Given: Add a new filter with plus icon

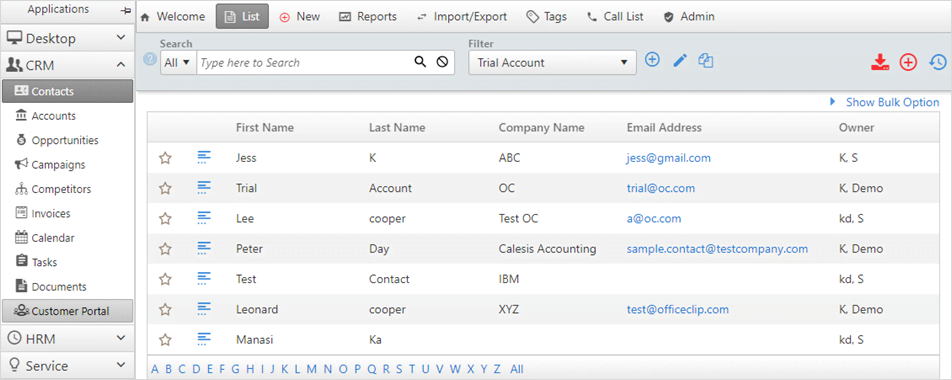Looking at the screenshot, I should click(652, 59).
